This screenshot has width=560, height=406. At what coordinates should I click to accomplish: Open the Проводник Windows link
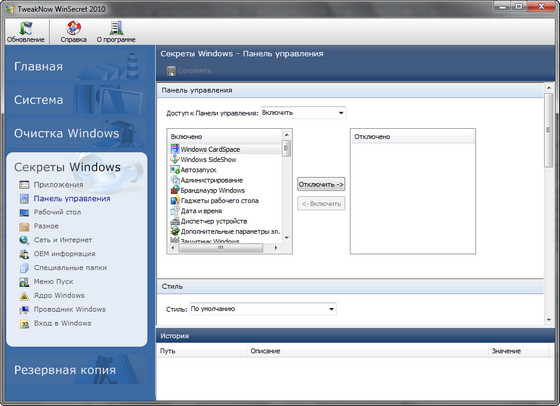[70, 309]
